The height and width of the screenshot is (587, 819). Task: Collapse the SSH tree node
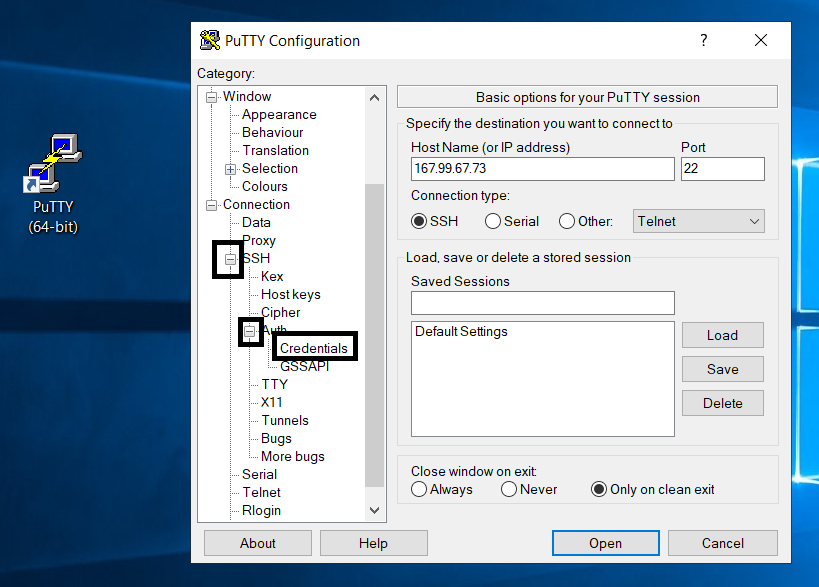[x=230, y=259]
